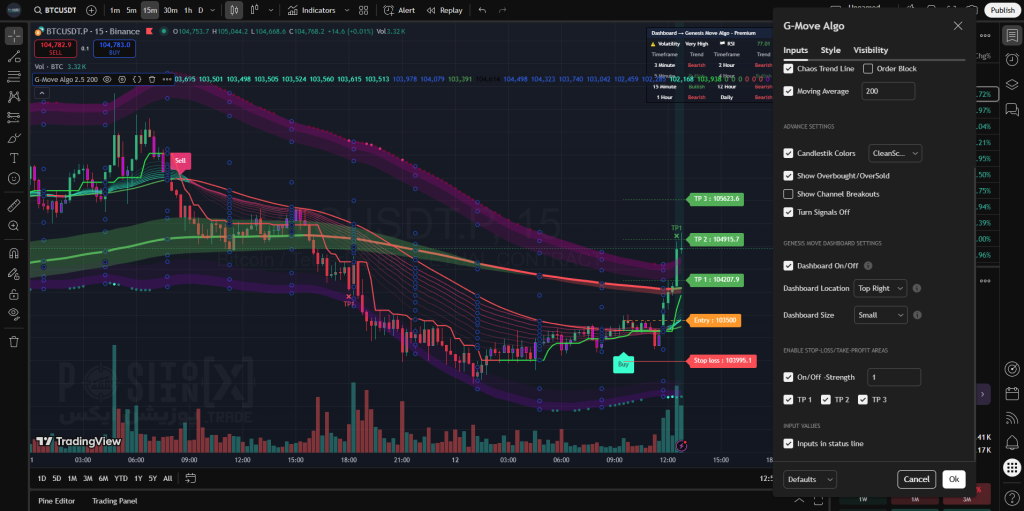1024x511 pixels.
Task: Toggle the On/Off -Strength checkbox
Action: [788, 377]
